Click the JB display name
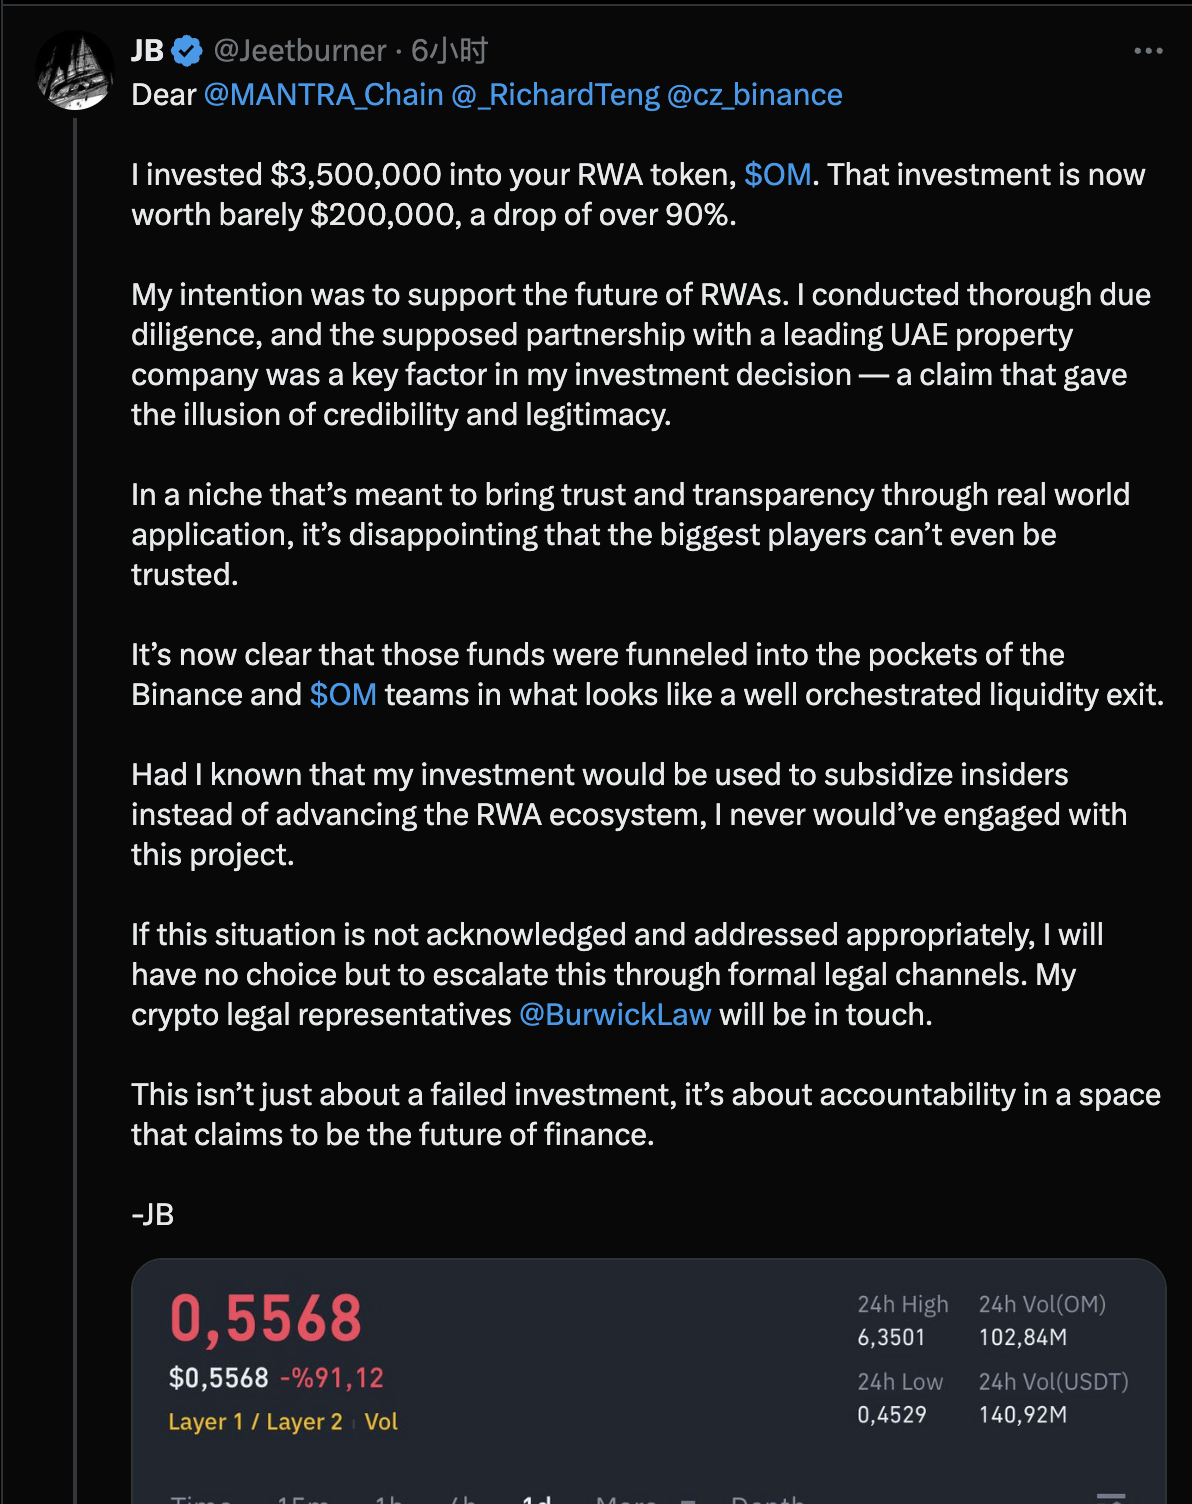1192x1504 pixels. pyautogui.click(x=148, y=51)
